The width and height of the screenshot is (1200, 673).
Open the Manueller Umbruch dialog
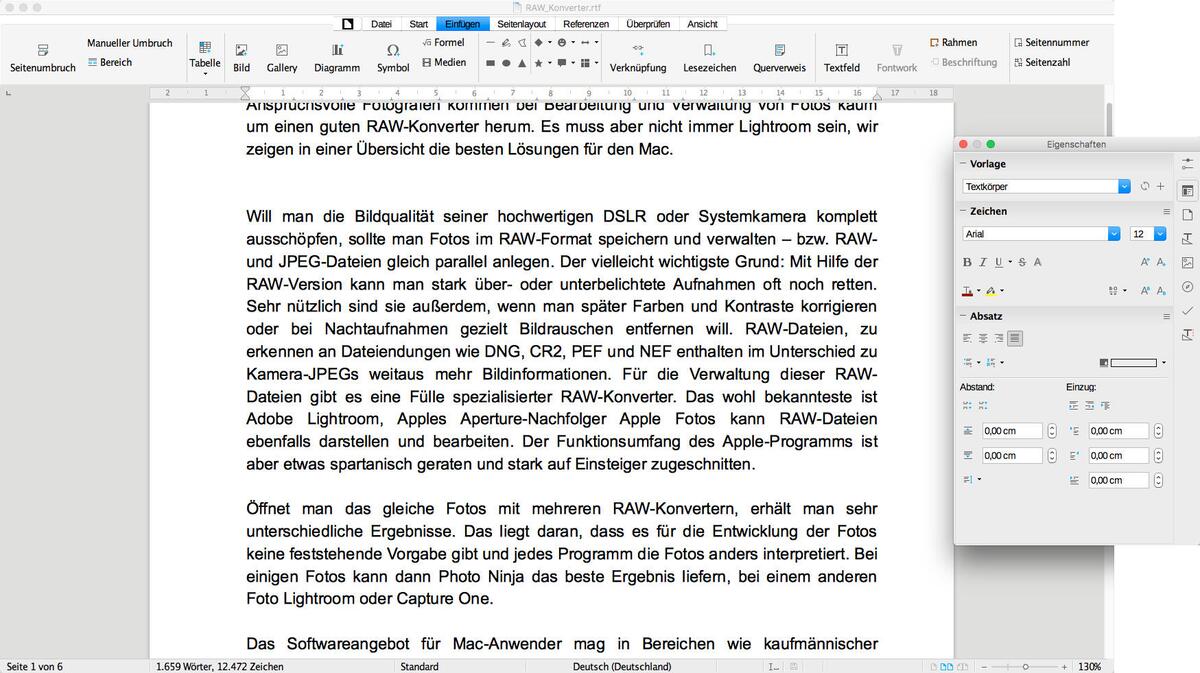129,42
